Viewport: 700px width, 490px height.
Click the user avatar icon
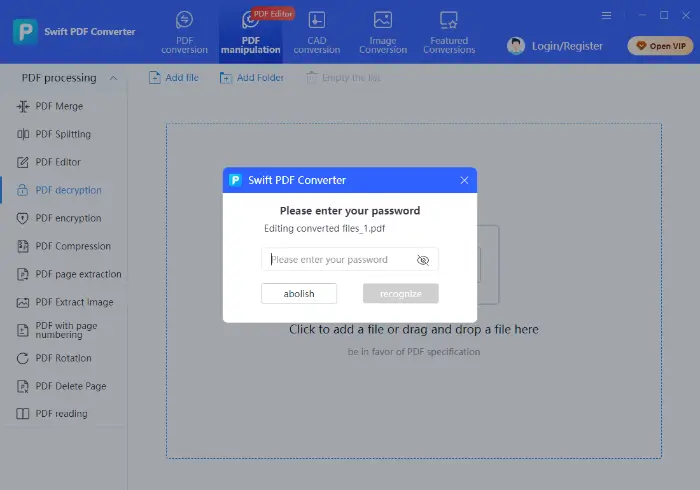tap(516, 46)
